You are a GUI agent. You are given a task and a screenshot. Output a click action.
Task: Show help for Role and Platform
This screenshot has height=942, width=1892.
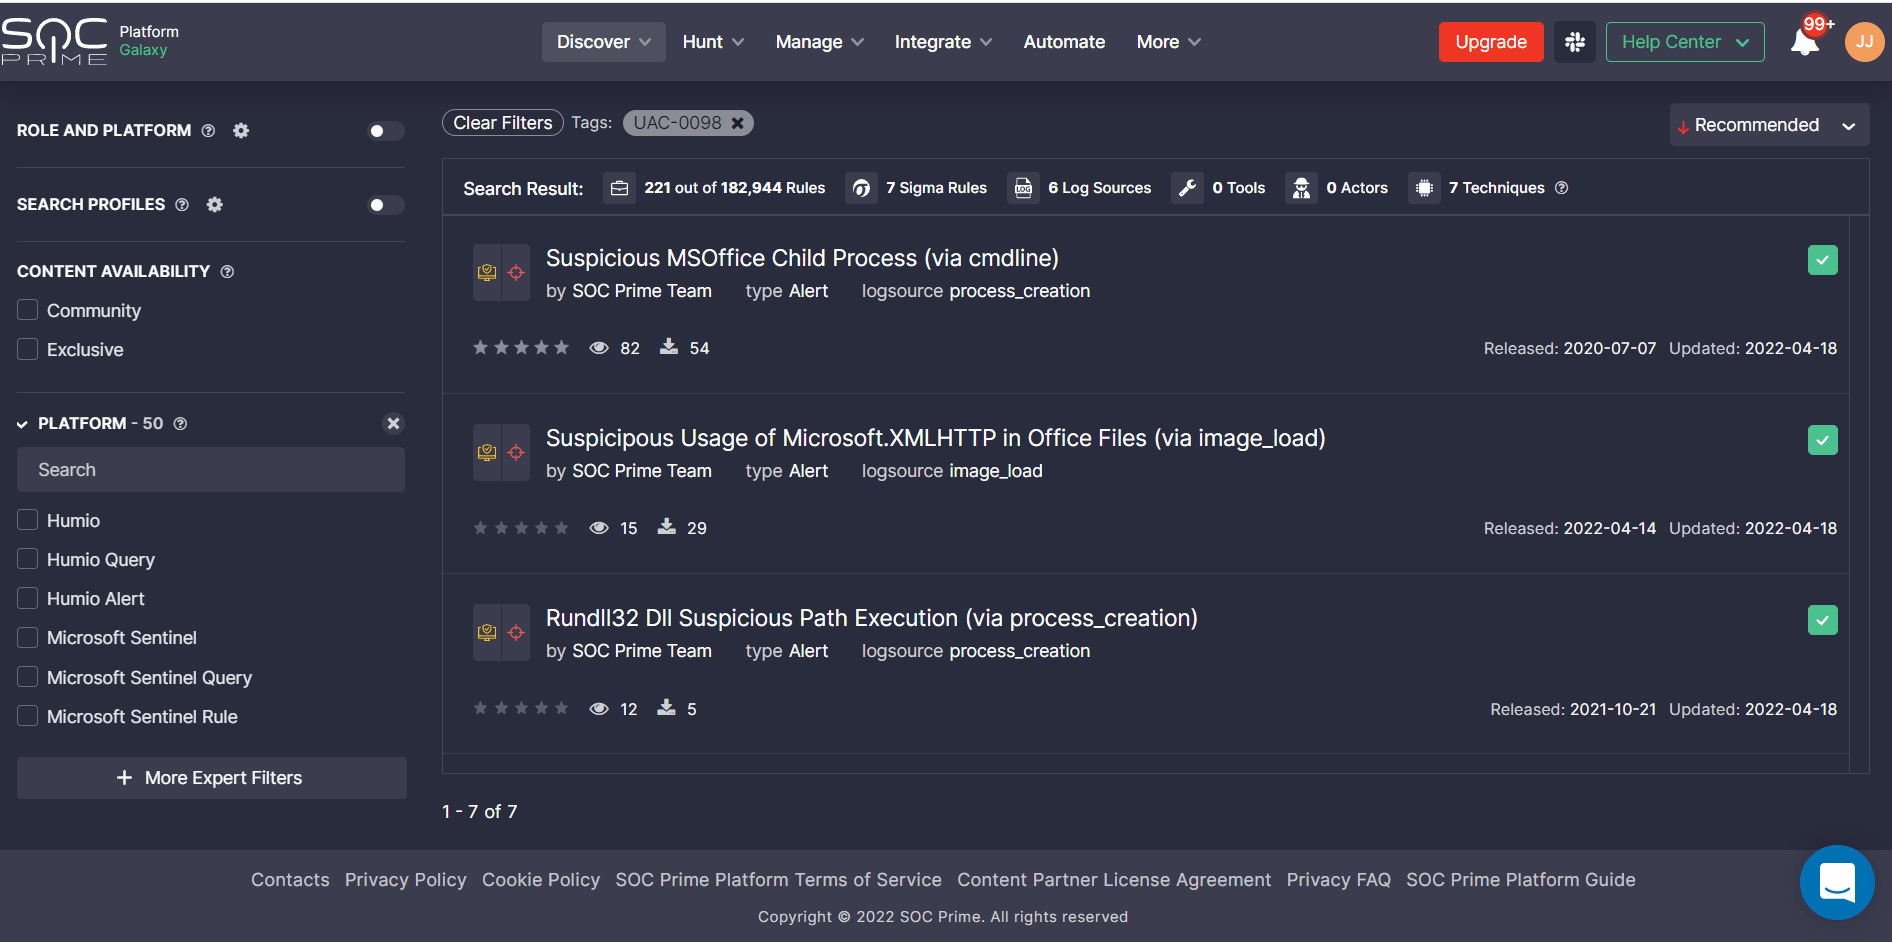point(208,131)
